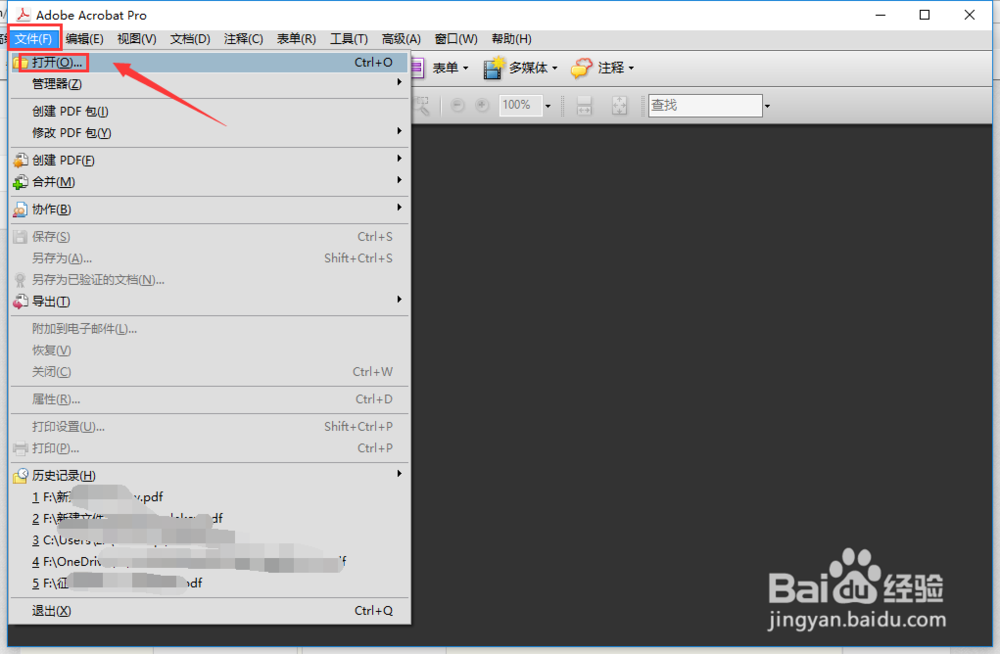Click the 历史记录(H) clock folder icon
1000x654 pixels.
[20, 475]
